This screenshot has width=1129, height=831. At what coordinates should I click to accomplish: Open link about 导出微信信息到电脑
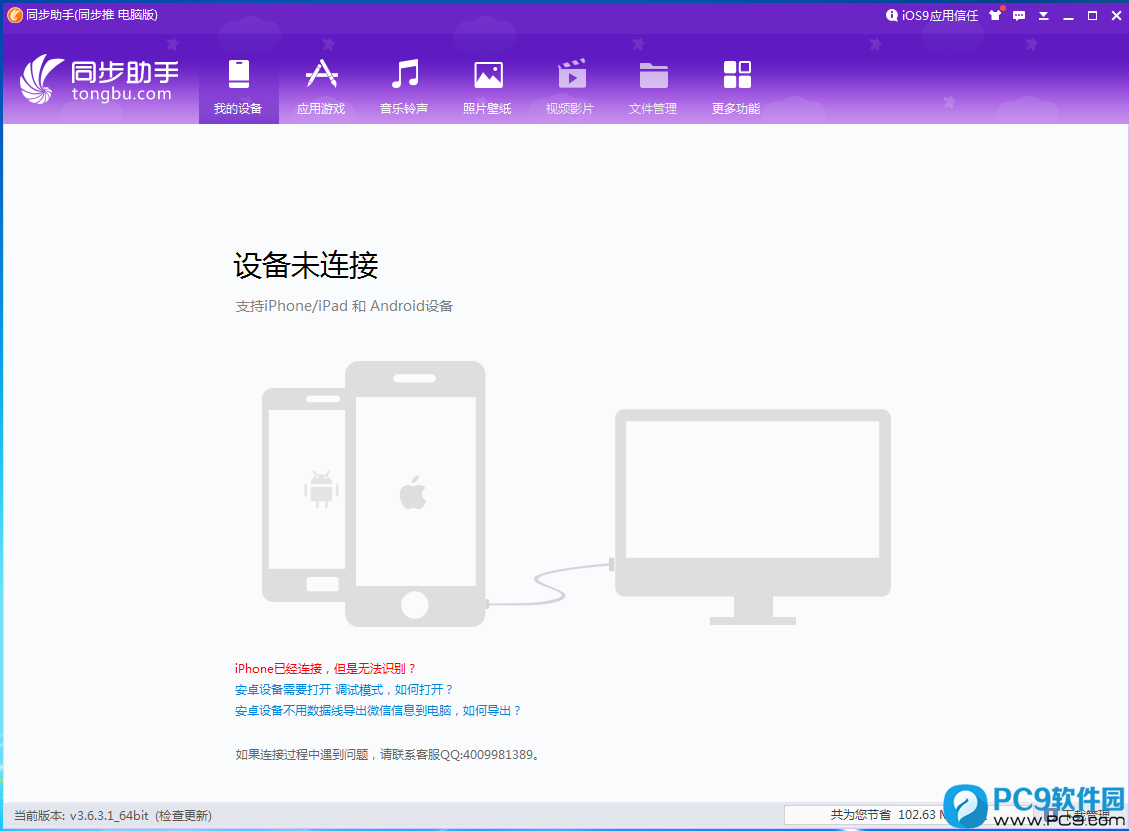pos(378,711)
